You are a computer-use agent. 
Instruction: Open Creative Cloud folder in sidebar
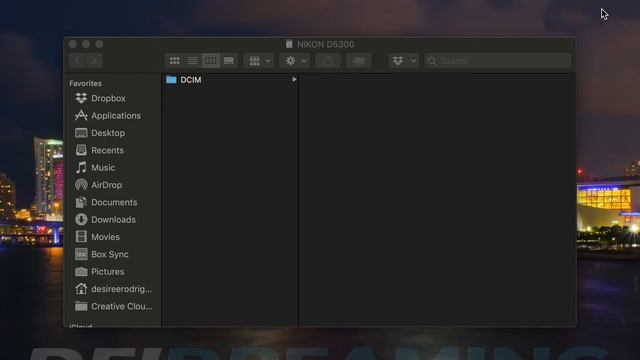(x=113, y=306)
